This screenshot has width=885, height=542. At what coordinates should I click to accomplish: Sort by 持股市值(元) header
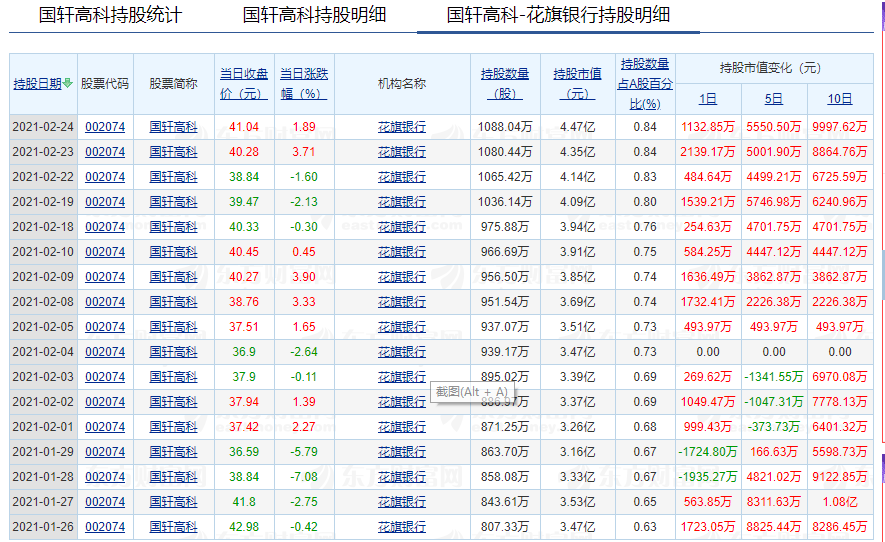click(577, 84)
